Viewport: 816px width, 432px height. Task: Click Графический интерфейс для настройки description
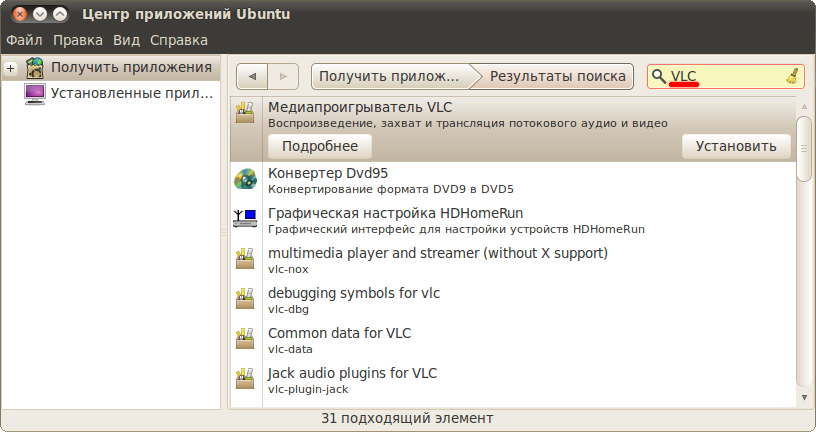click(x=456, y=230)
